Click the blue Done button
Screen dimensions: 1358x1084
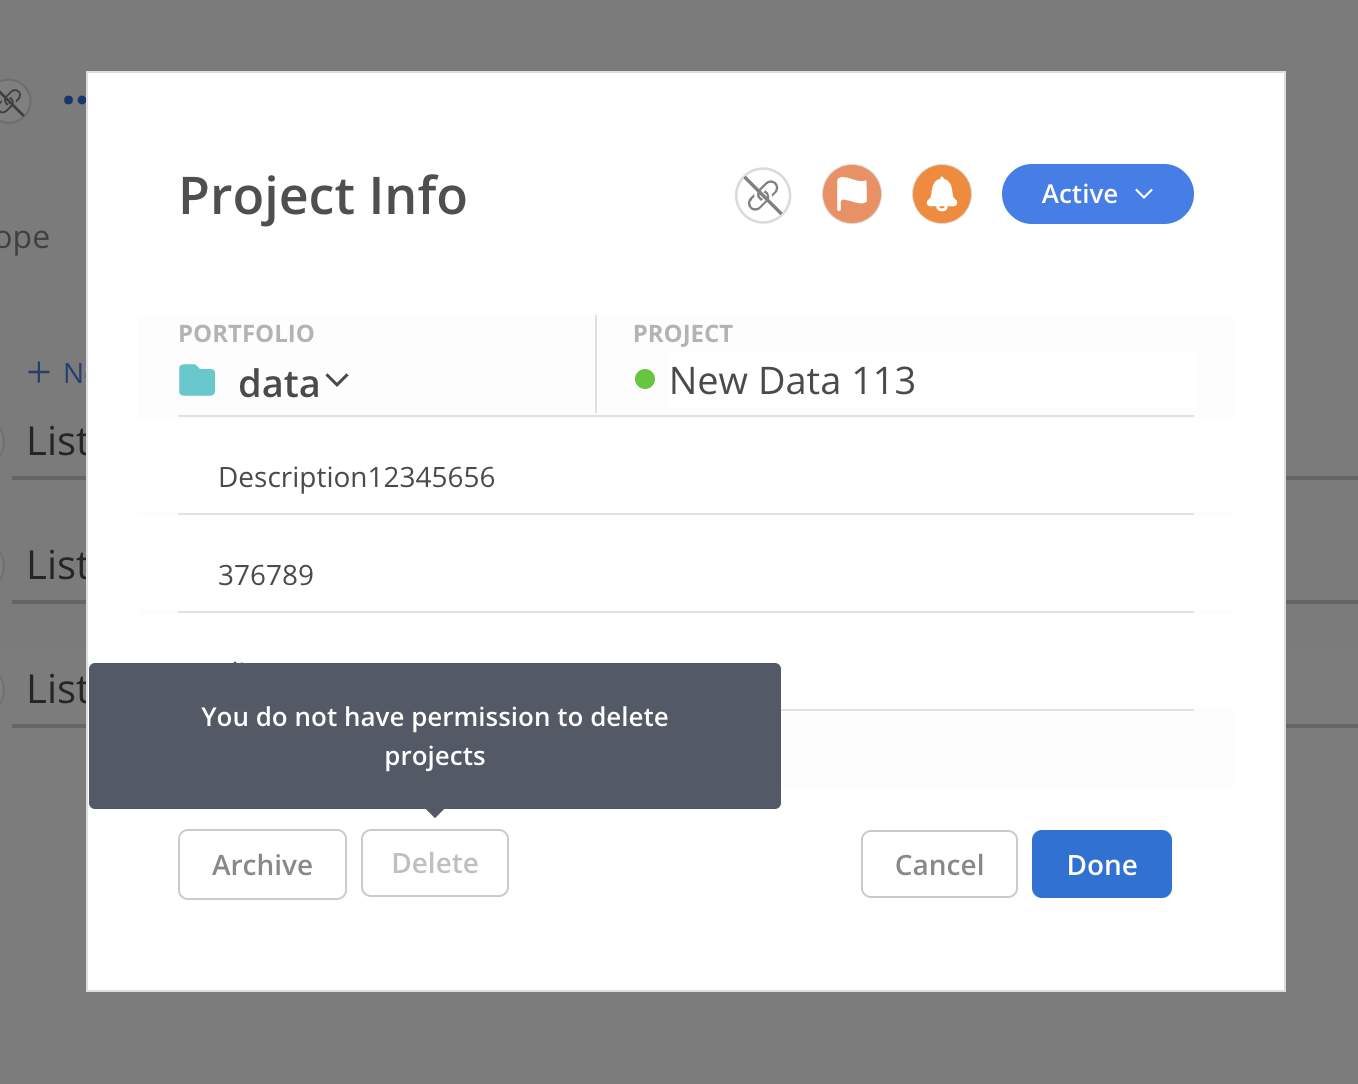[x=1101, y=864]
